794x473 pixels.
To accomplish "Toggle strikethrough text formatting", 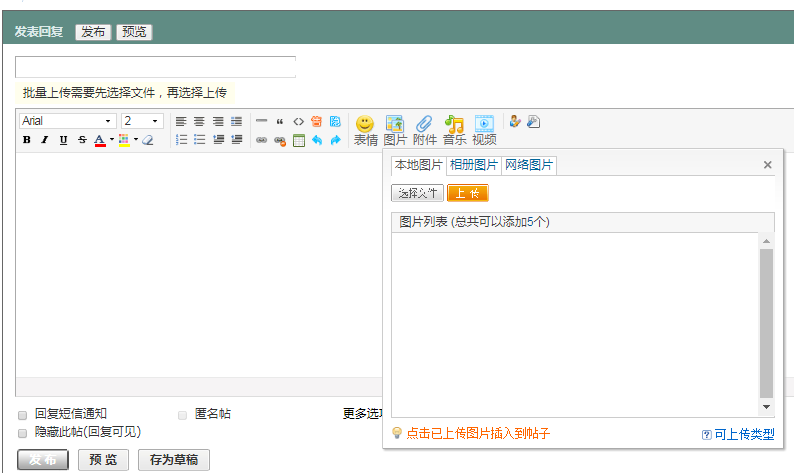I will tap(82, 140).
